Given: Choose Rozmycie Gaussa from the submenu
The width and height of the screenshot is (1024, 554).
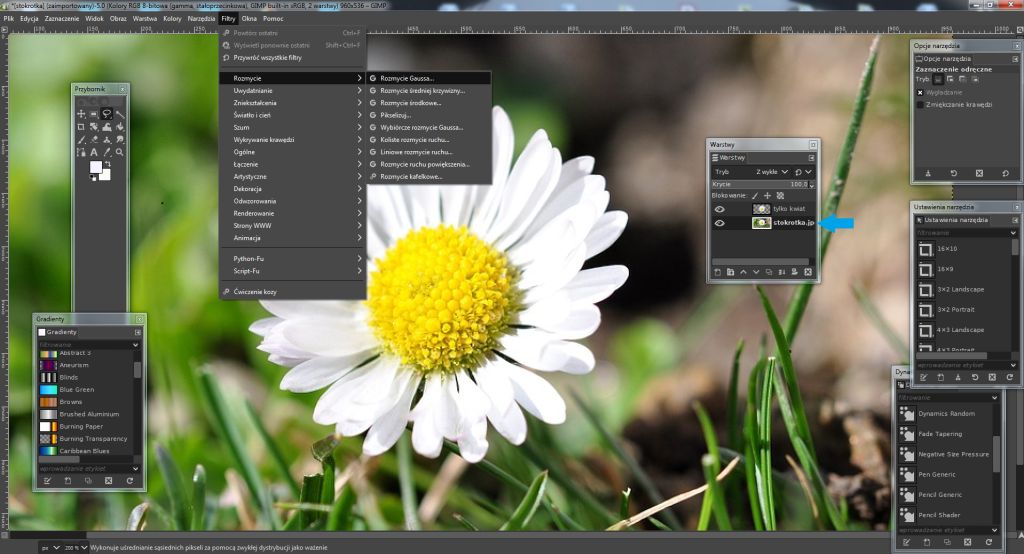Looking at the screenshot, I should [x=428, y=78].
